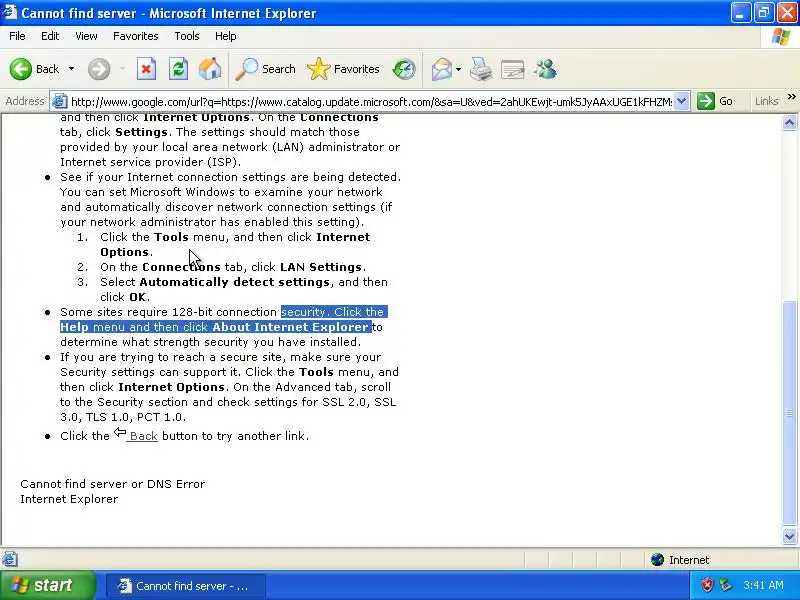
Task: Open History pane clock icon
Action: click(404, 69)
